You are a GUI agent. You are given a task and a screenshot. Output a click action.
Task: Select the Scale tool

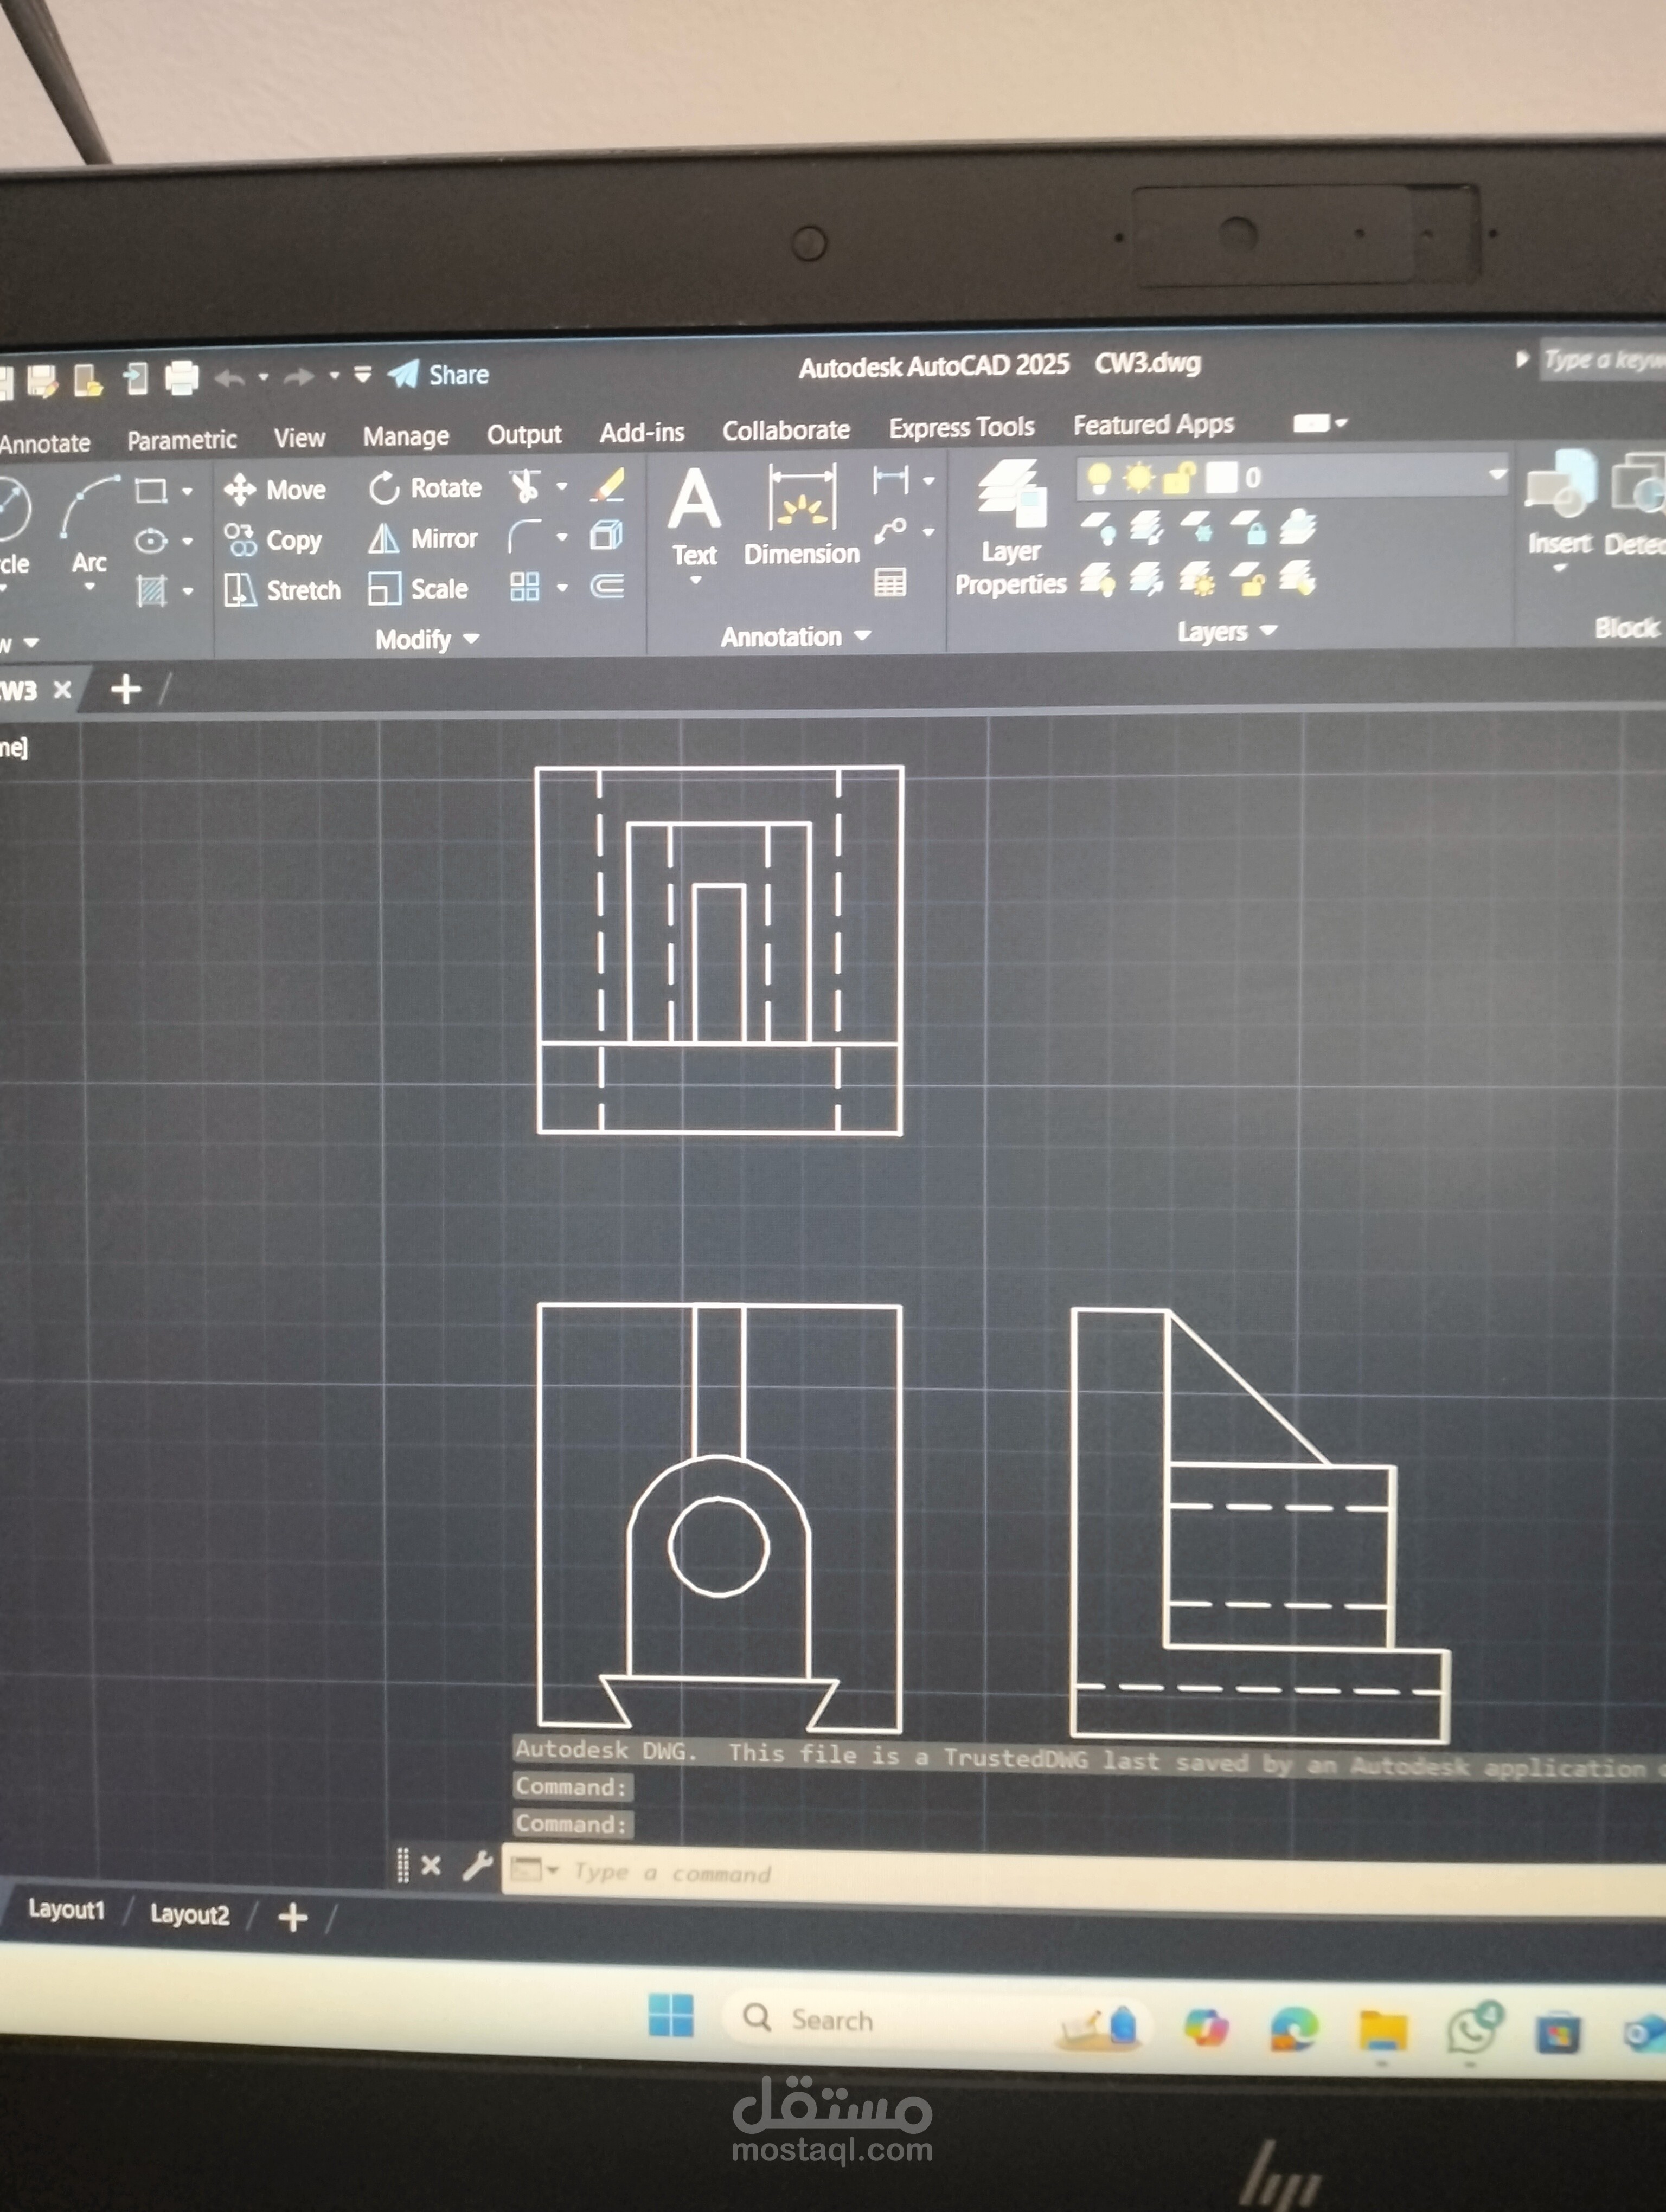click(x=418, y=589)
